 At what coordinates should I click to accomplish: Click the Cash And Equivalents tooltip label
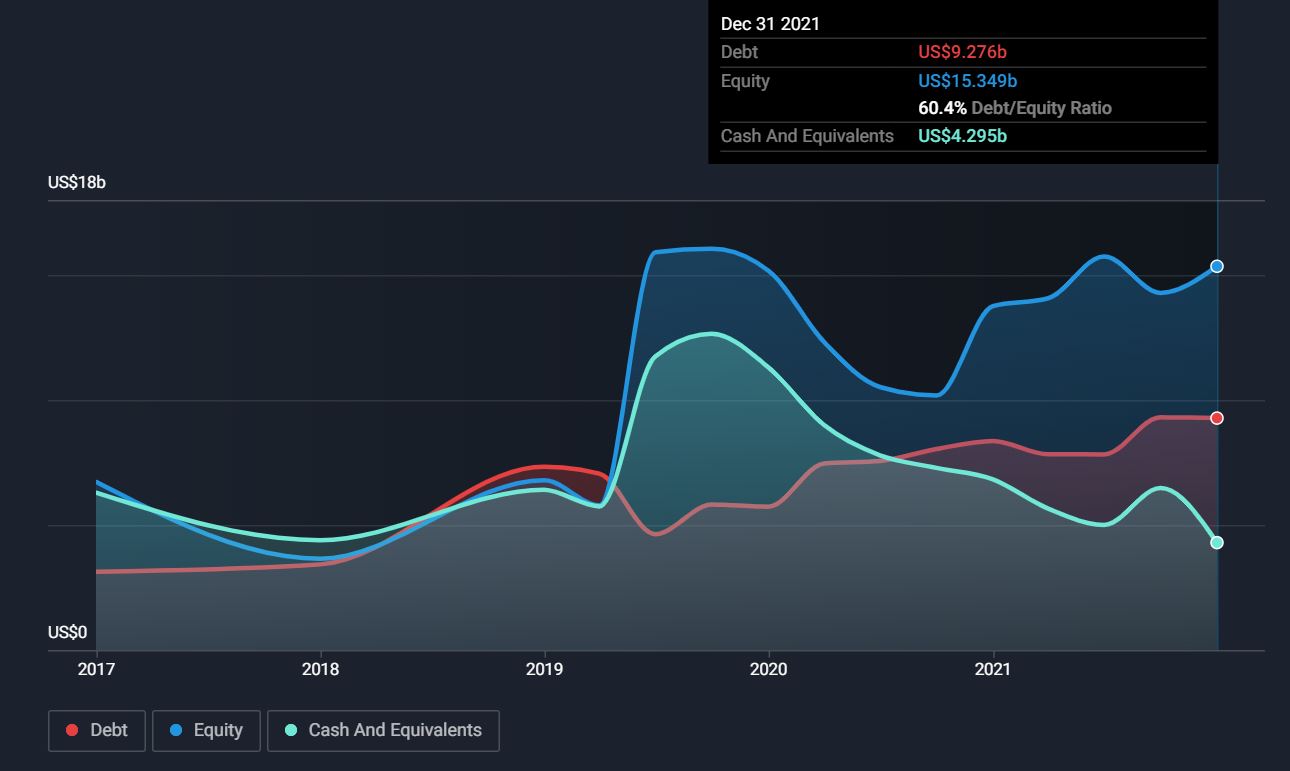coord(807,136)
